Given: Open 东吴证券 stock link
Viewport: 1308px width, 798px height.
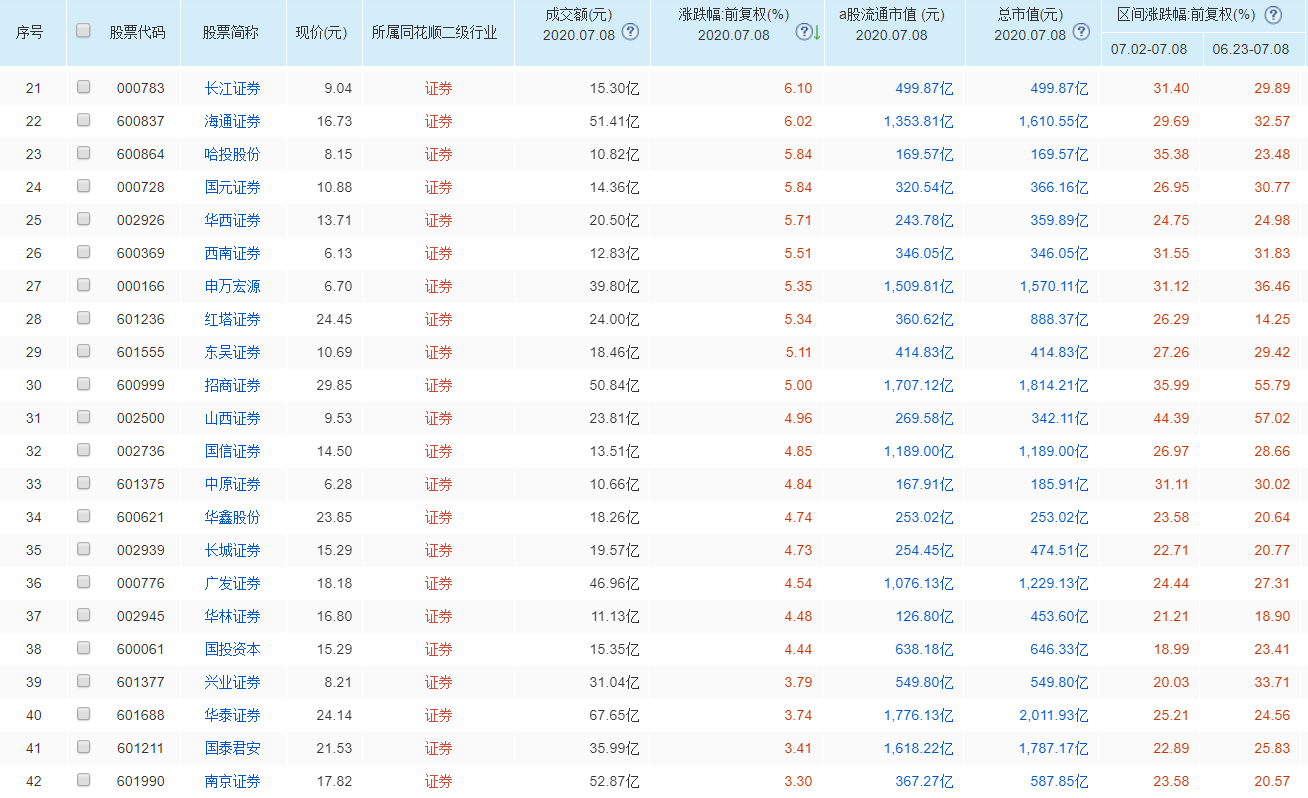Looking at the screenshot, I should 233,352.
